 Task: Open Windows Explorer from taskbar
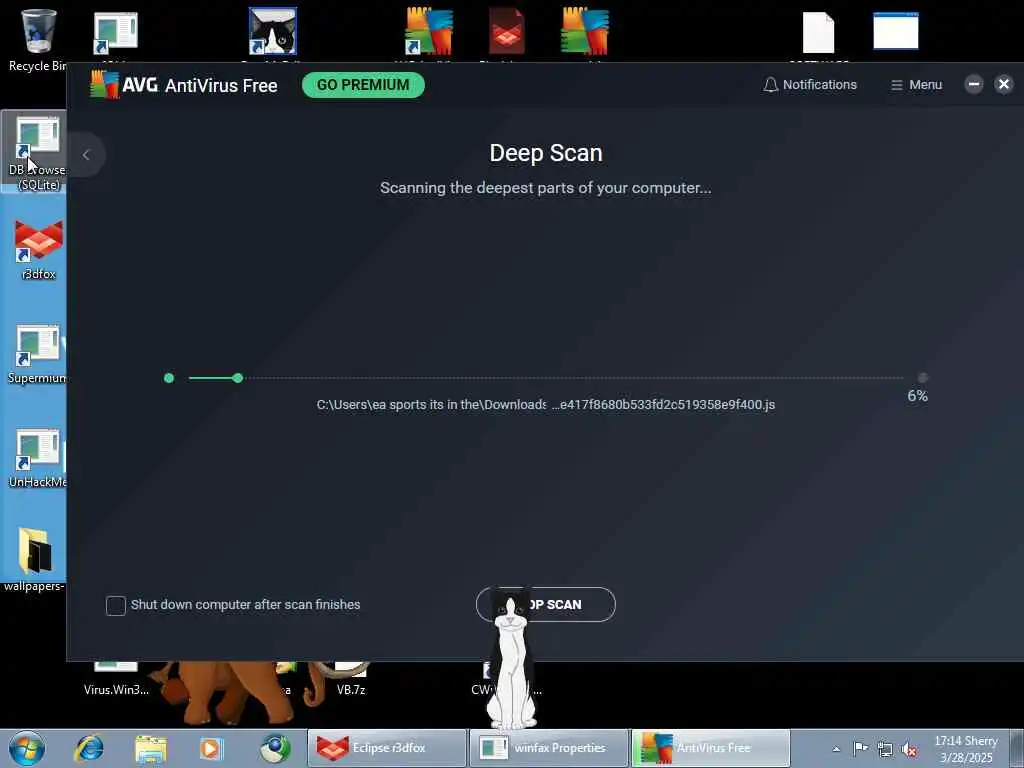pos(151,748)
